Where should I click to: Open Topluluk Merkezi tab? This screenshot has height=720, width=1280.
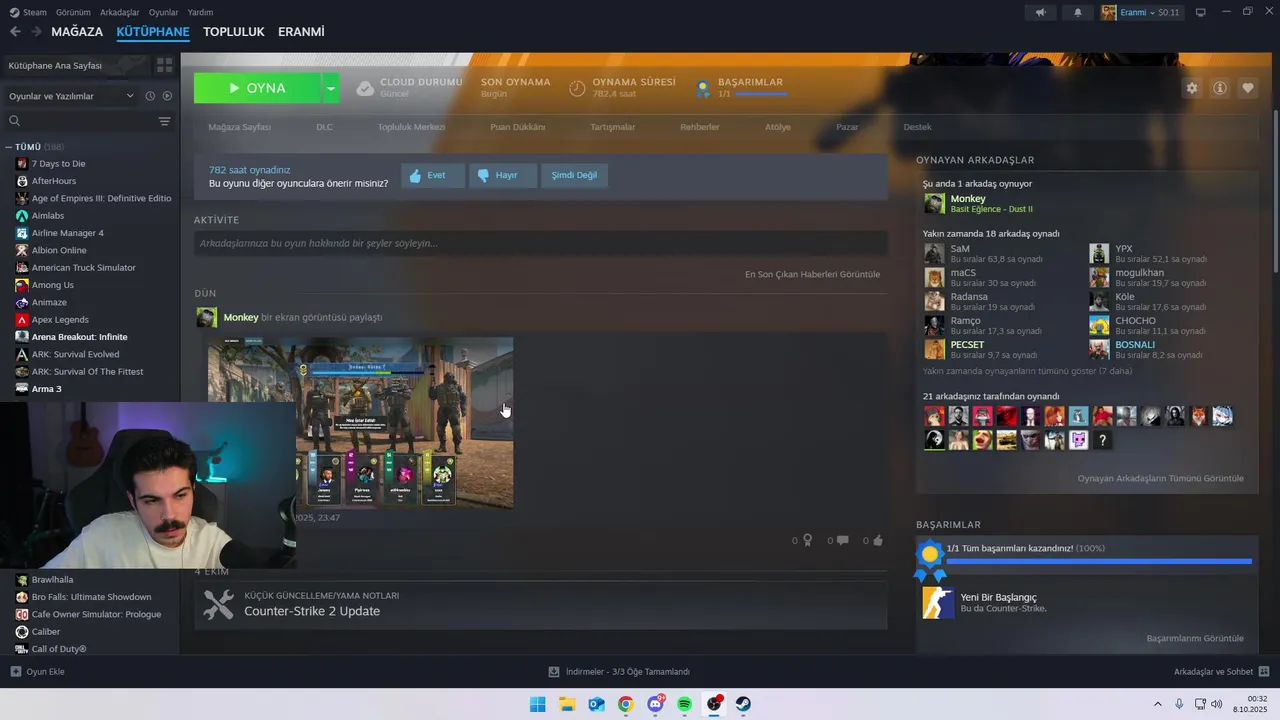[411, 127]
